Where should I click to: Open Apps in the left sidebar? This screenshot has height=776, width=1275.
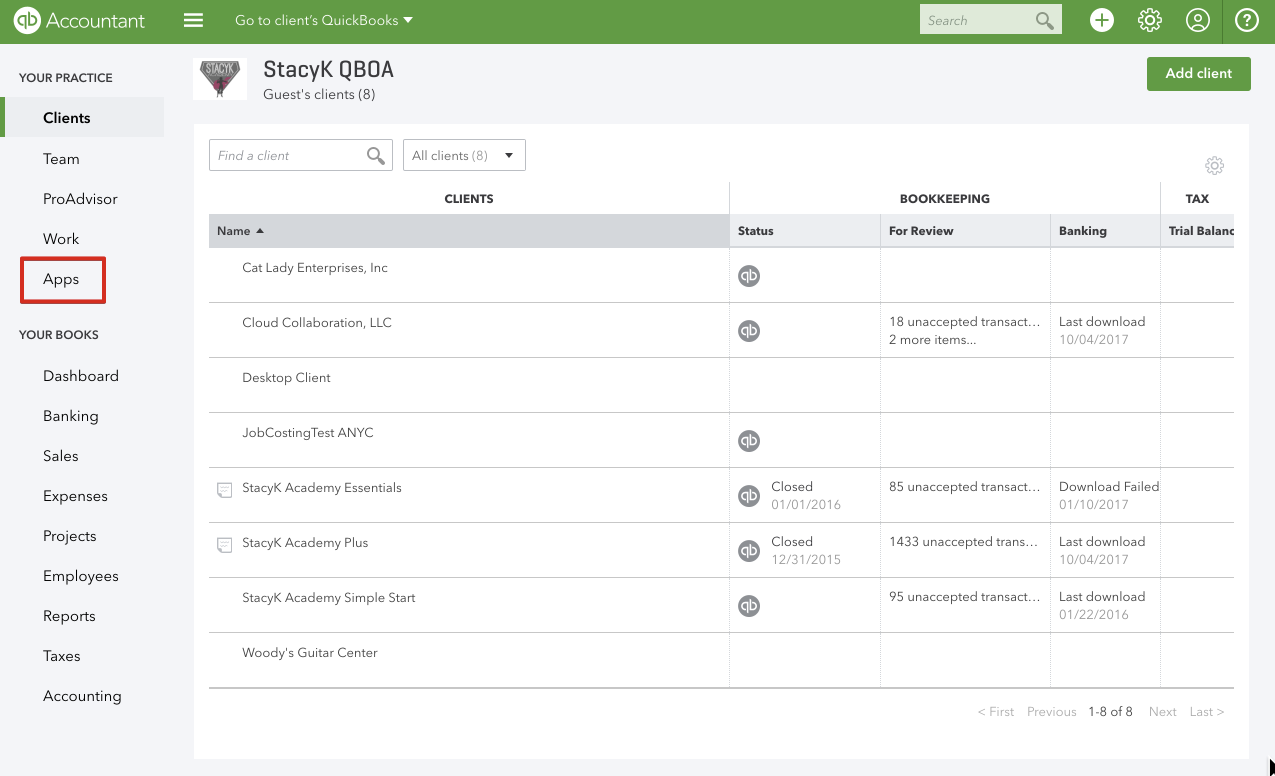pyautogui.click(x=61, y=279)
